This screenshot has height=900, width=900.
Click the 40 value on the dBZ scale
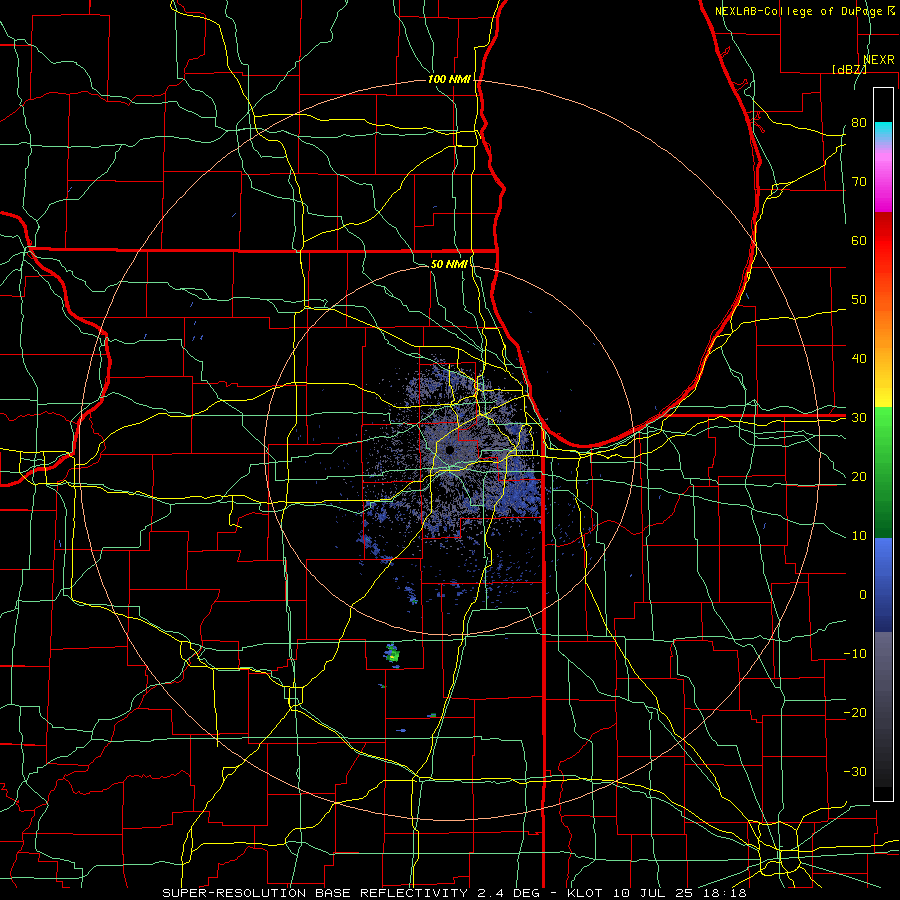click(x=859, y=359)
